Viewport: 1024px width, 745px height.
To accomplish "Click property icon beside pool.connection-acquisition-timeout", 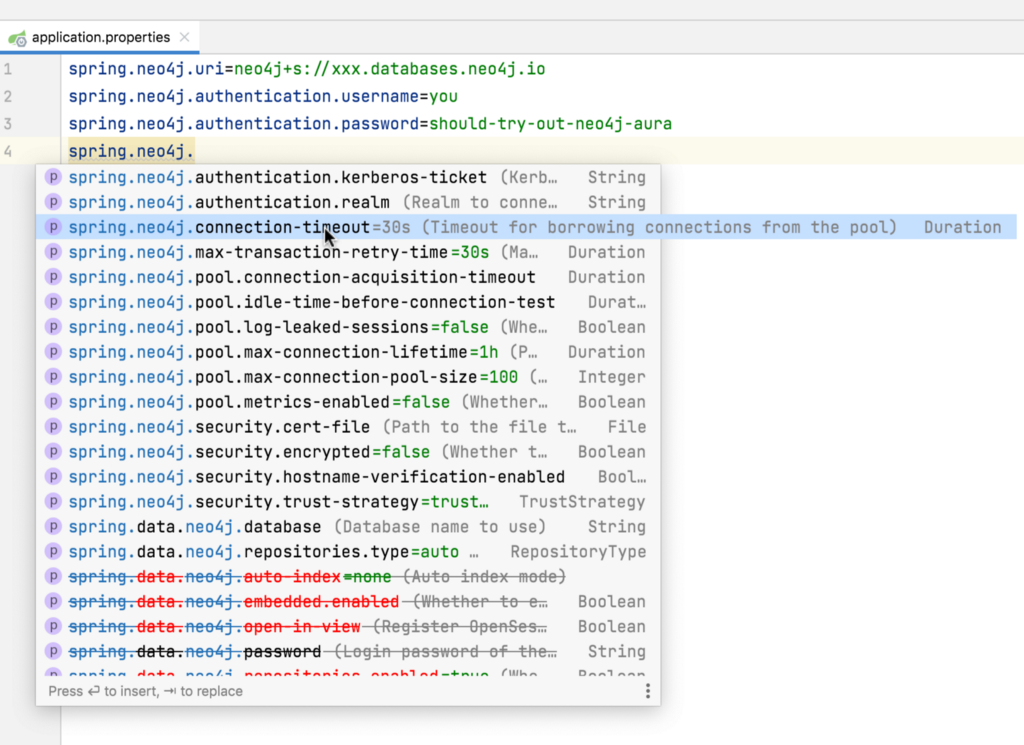I will [x=54, y=277].
